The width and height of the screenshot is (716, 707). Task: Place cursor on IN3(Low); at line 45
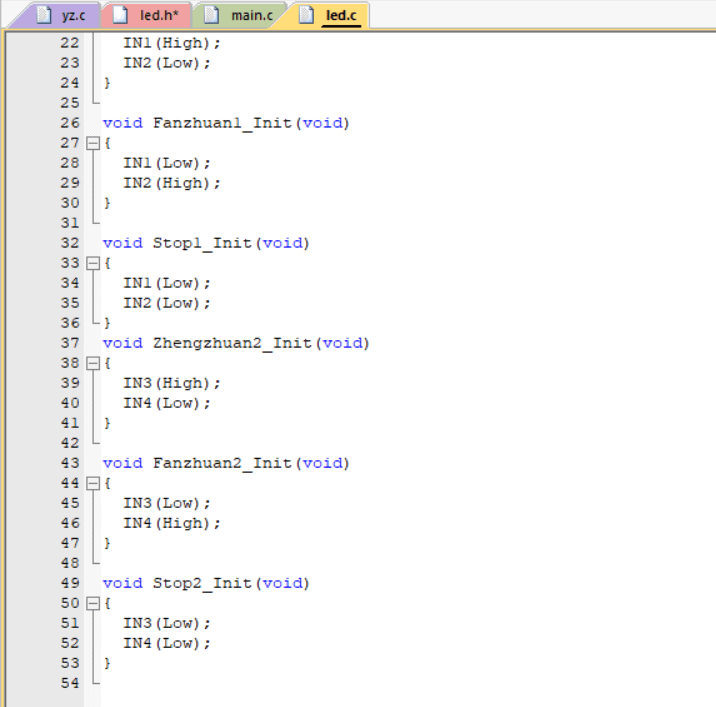click(167, 503)
